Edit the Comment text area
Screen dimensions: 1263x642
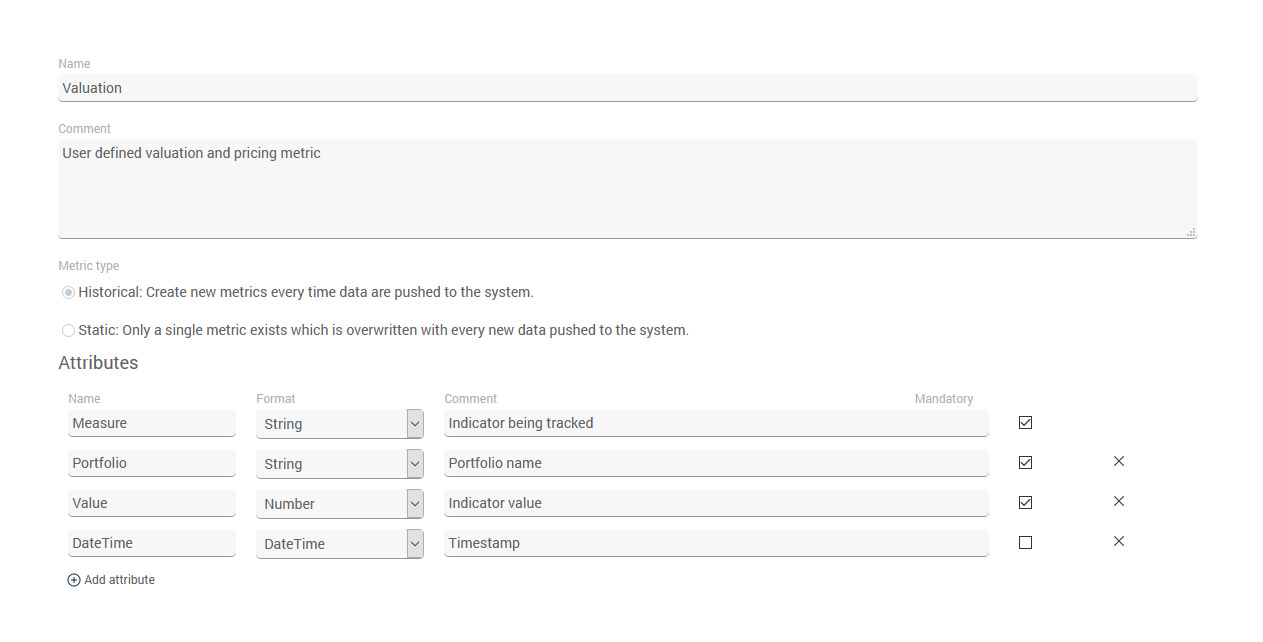pyautogui.click(x=628, y=189)
